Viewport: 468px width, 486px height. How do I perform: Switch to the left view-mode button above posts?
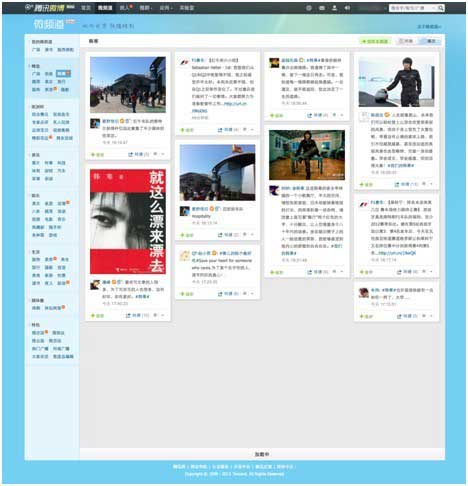406,41
